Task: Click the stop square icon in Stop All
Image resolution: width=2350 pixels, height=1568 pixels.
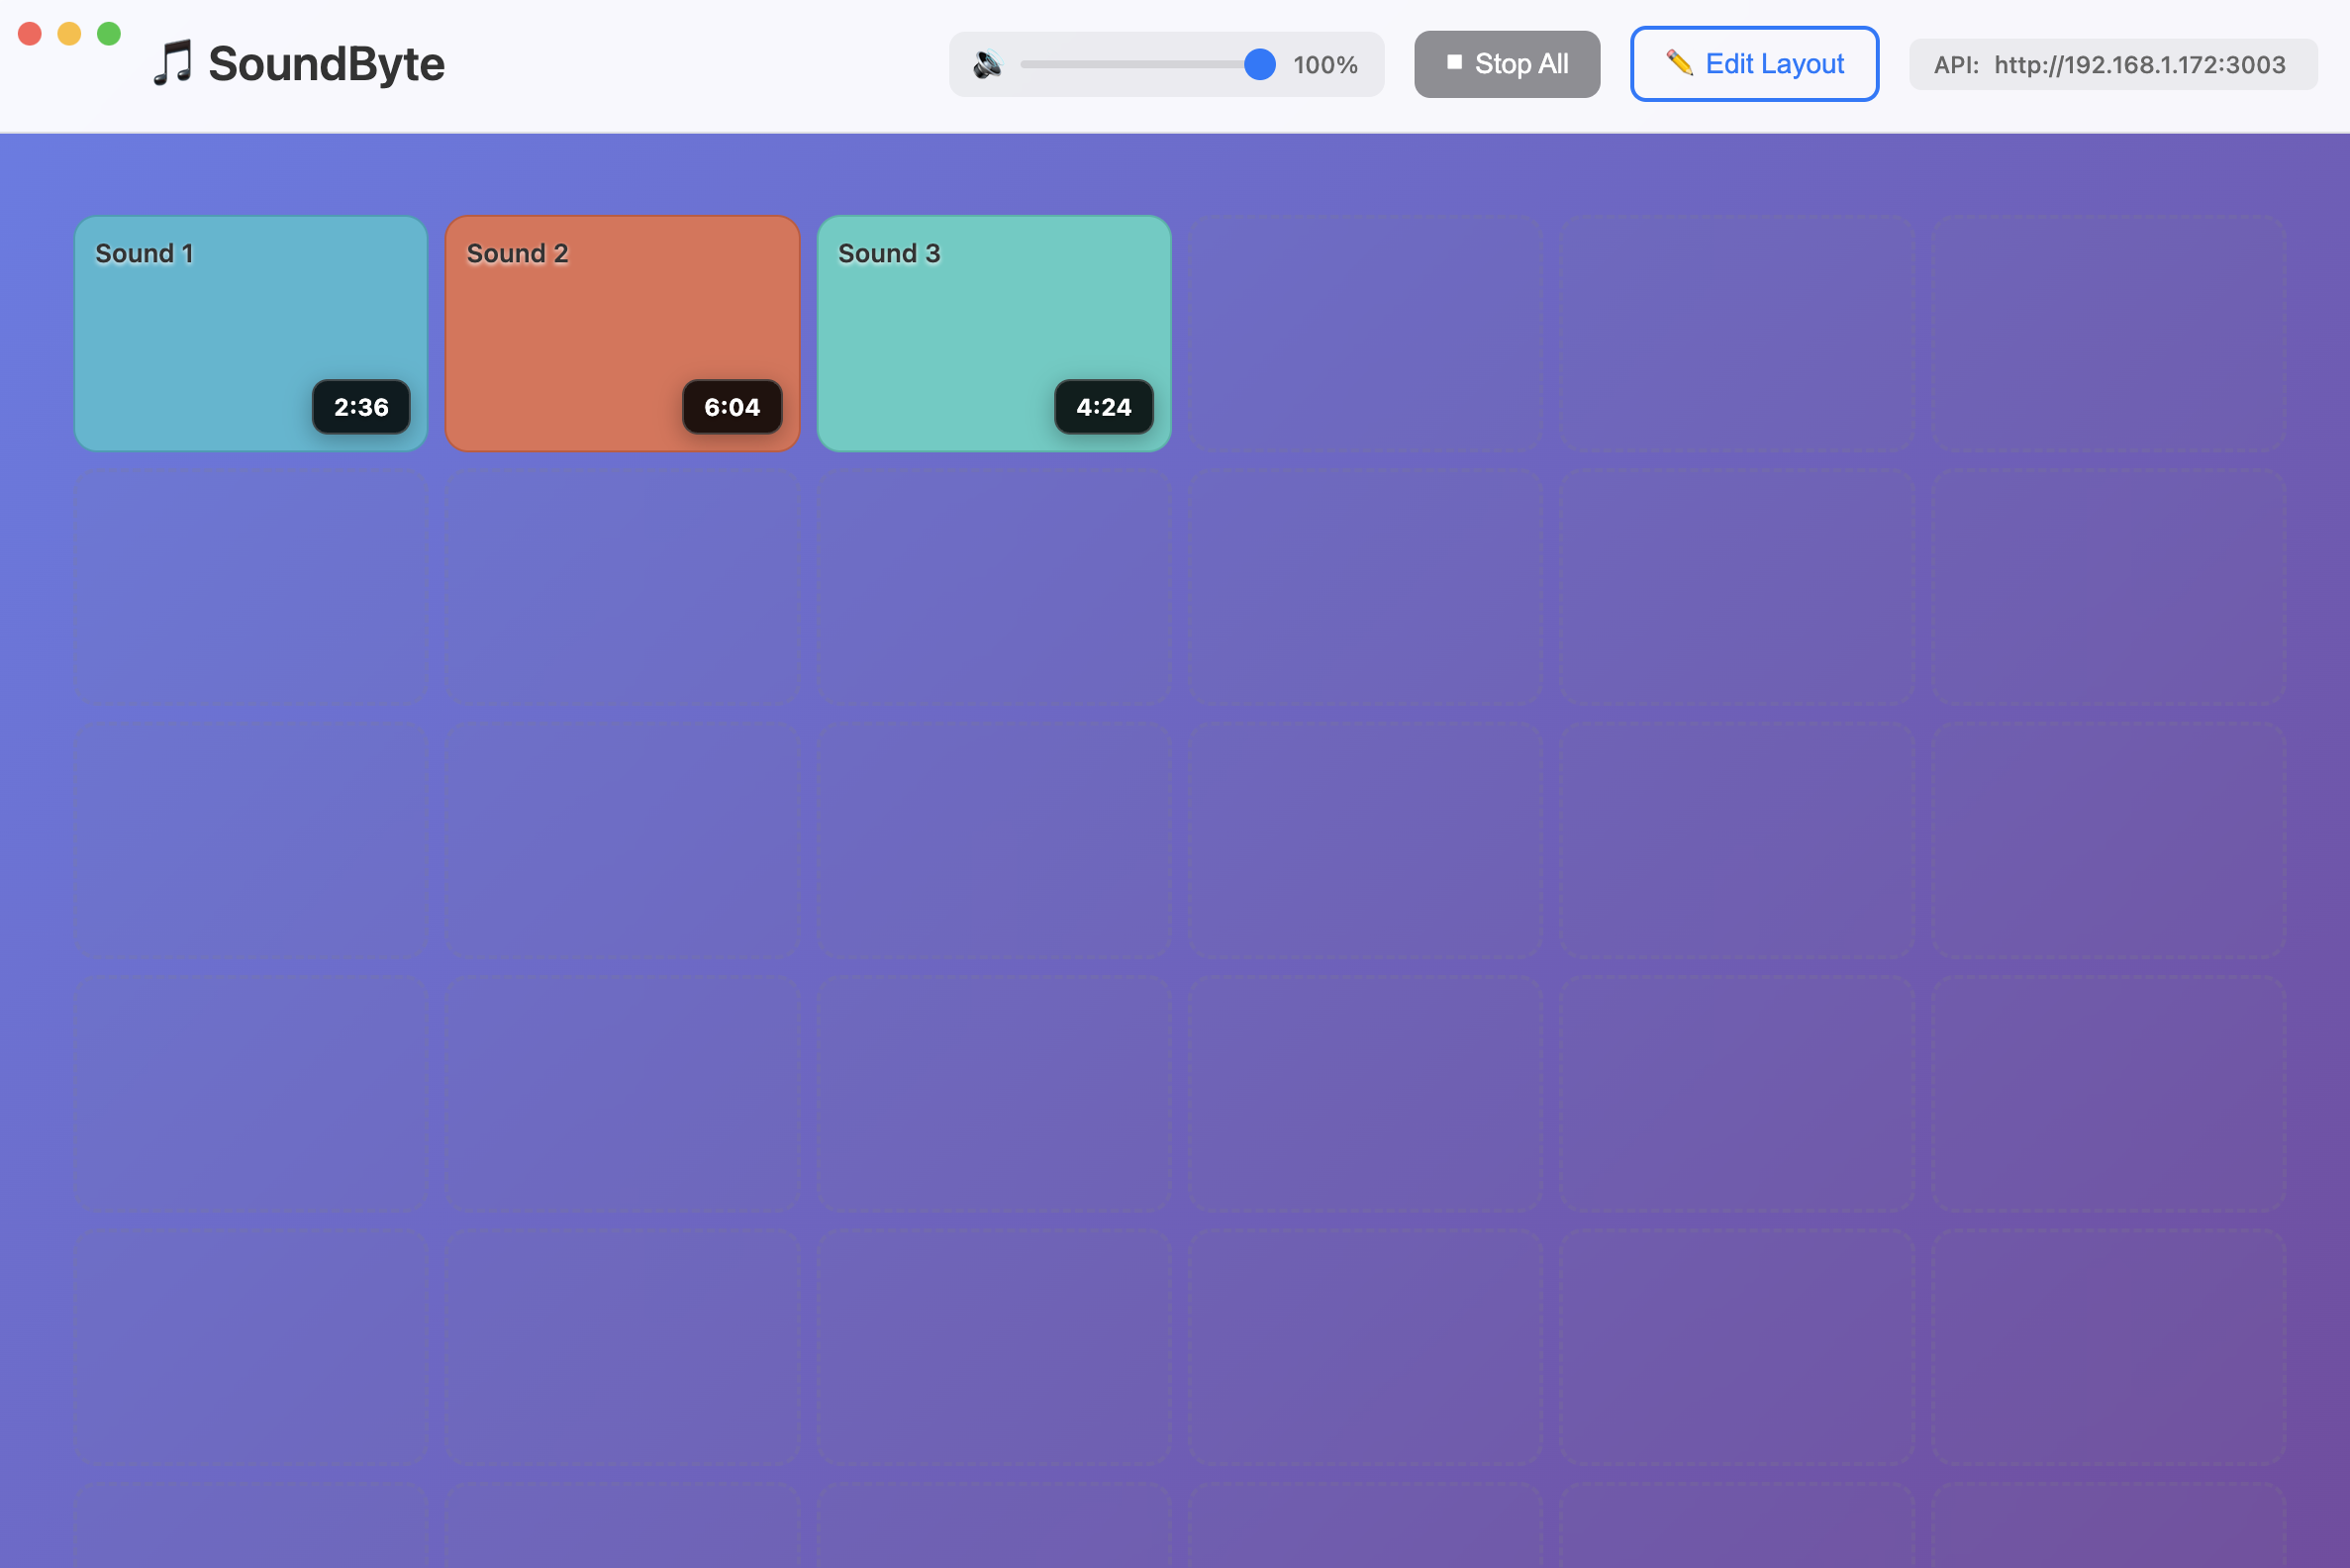Action: [x=1455, y=63]
